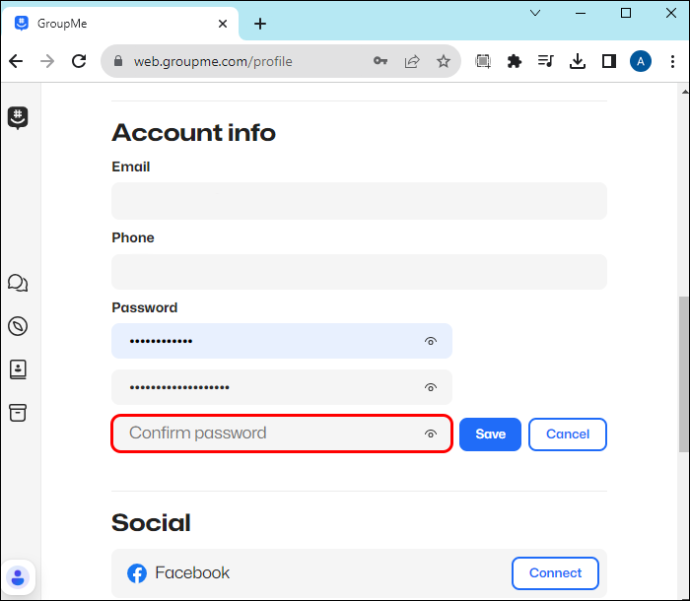Toggle visibility of Confirm password field
The width and height of the screenshot is (690, 601).
point(430,434)
